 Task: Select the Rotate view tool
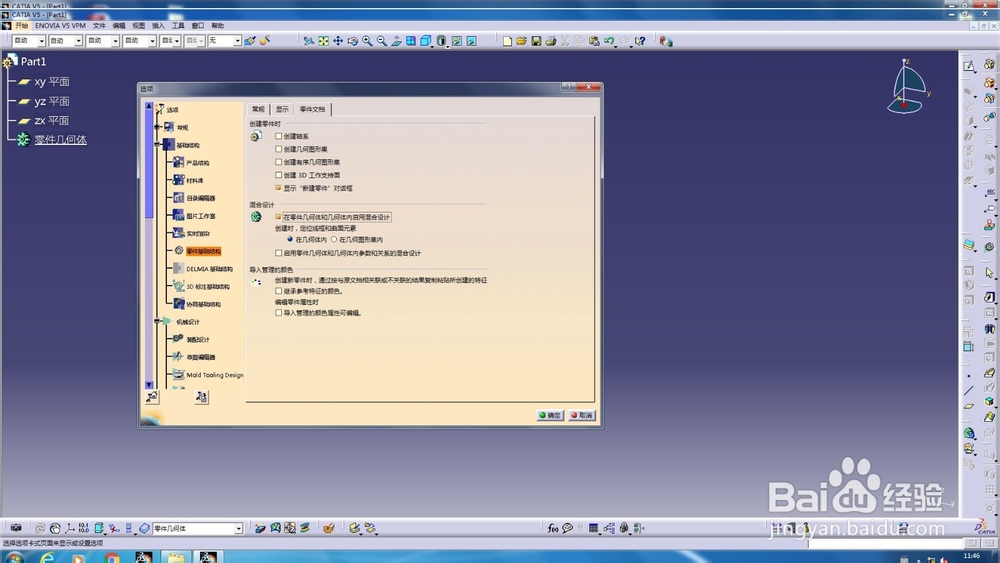(x=353, y=41)
